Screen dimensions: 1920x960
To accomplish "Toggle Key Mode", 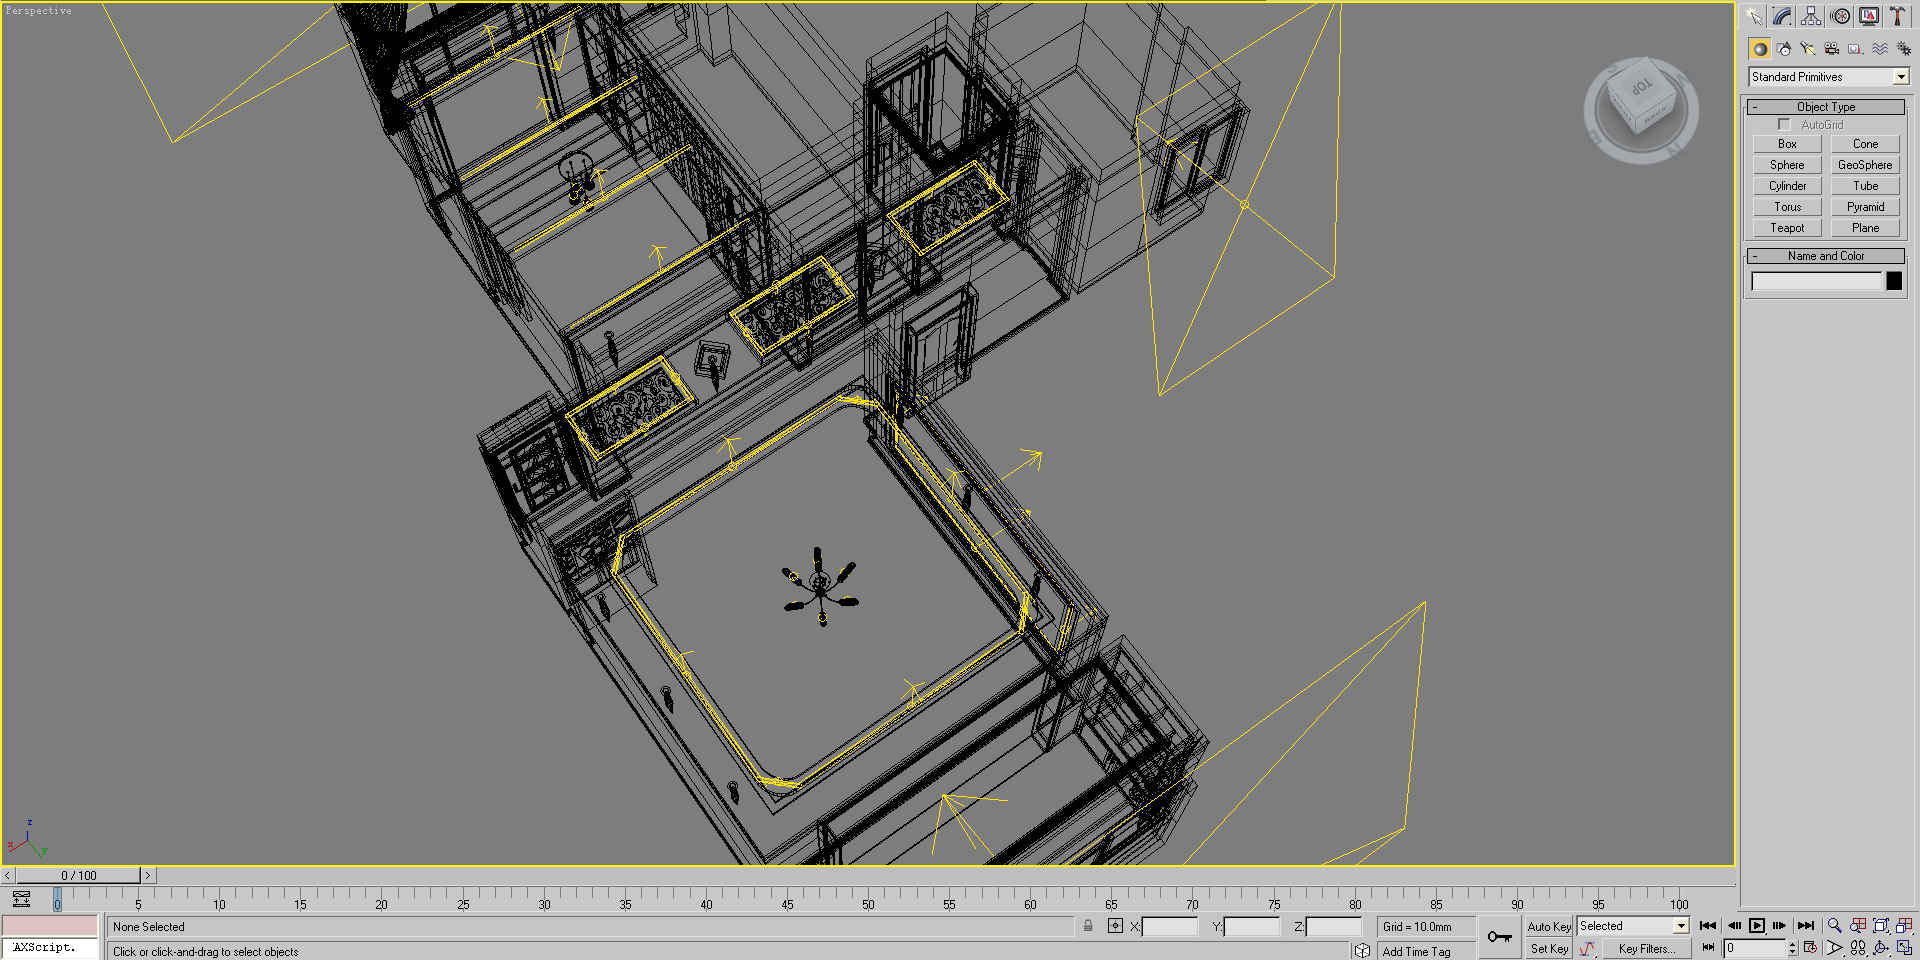I will coord(1708,948).
